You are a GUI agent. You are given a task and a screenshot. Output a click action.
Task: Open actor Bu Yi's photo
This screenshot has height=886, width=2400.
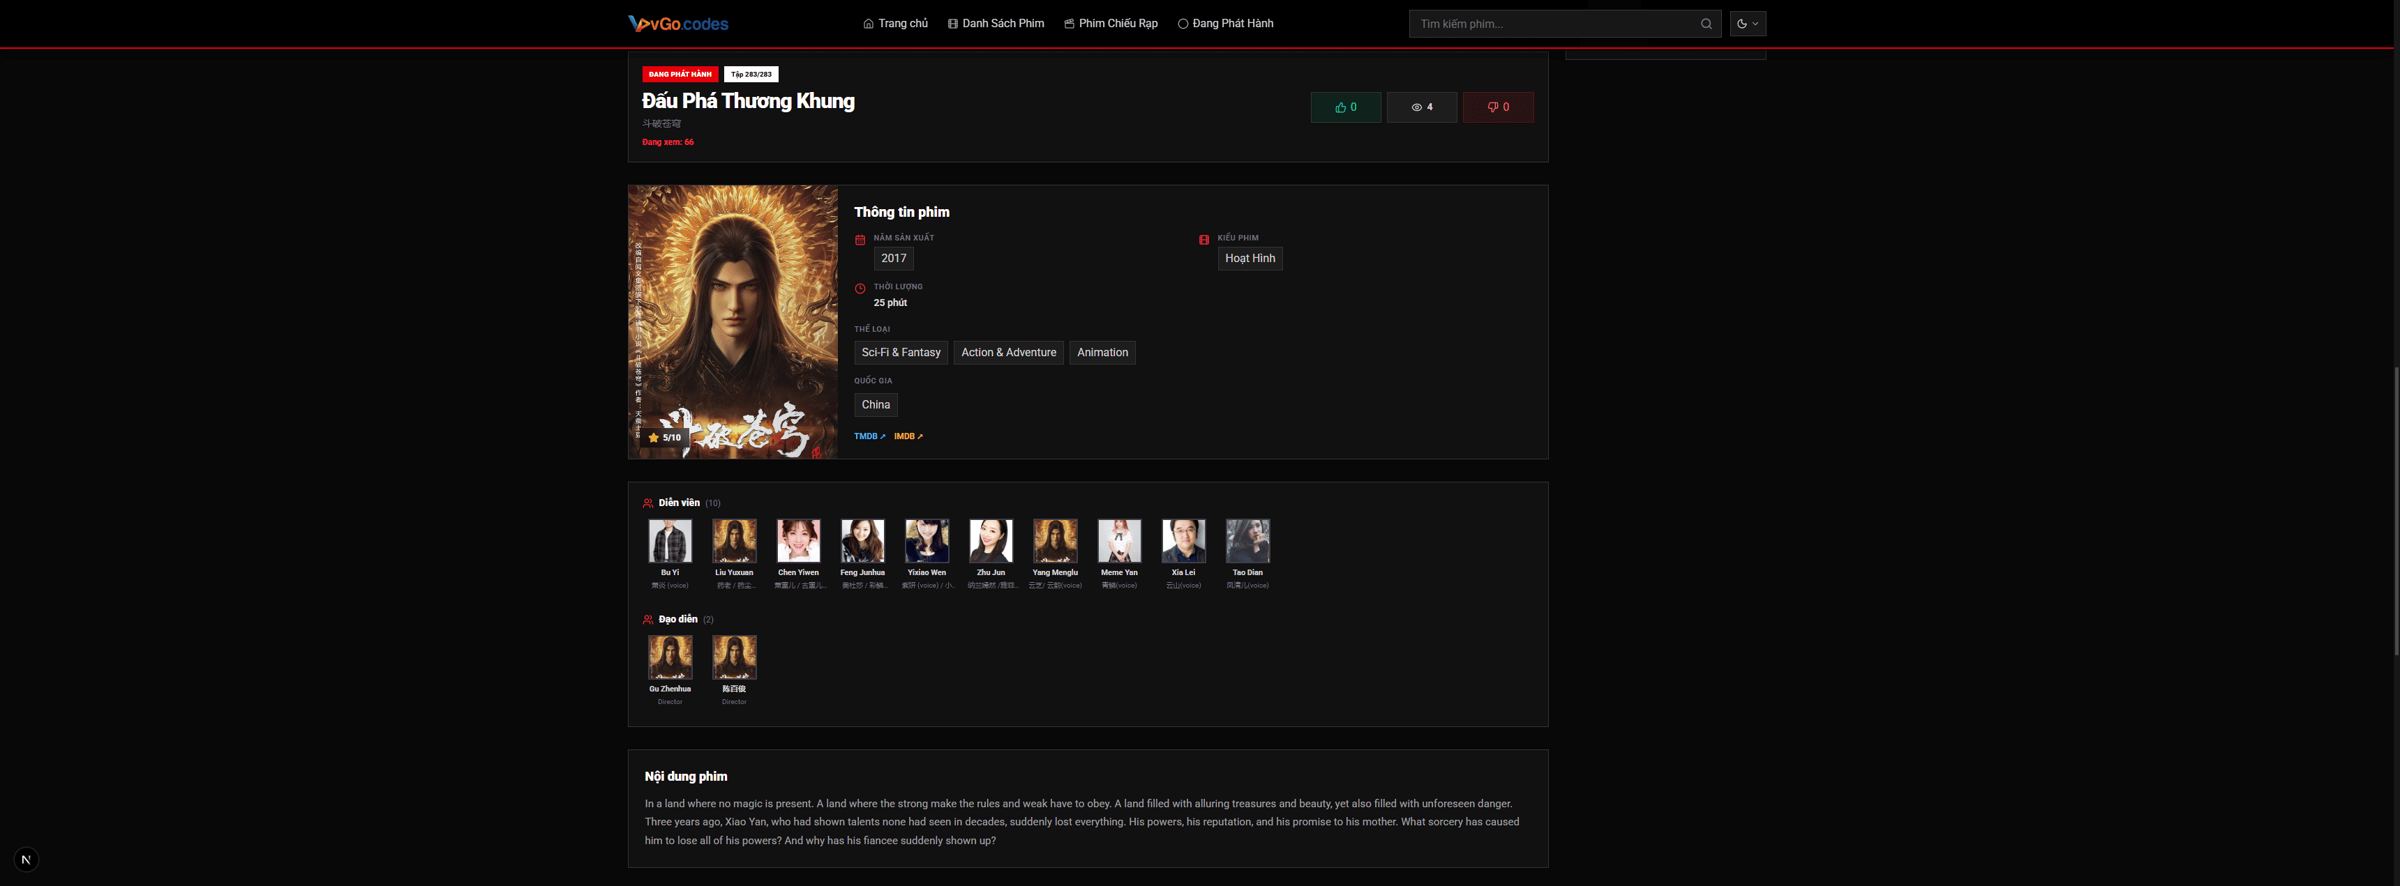(x=670, y=541)
